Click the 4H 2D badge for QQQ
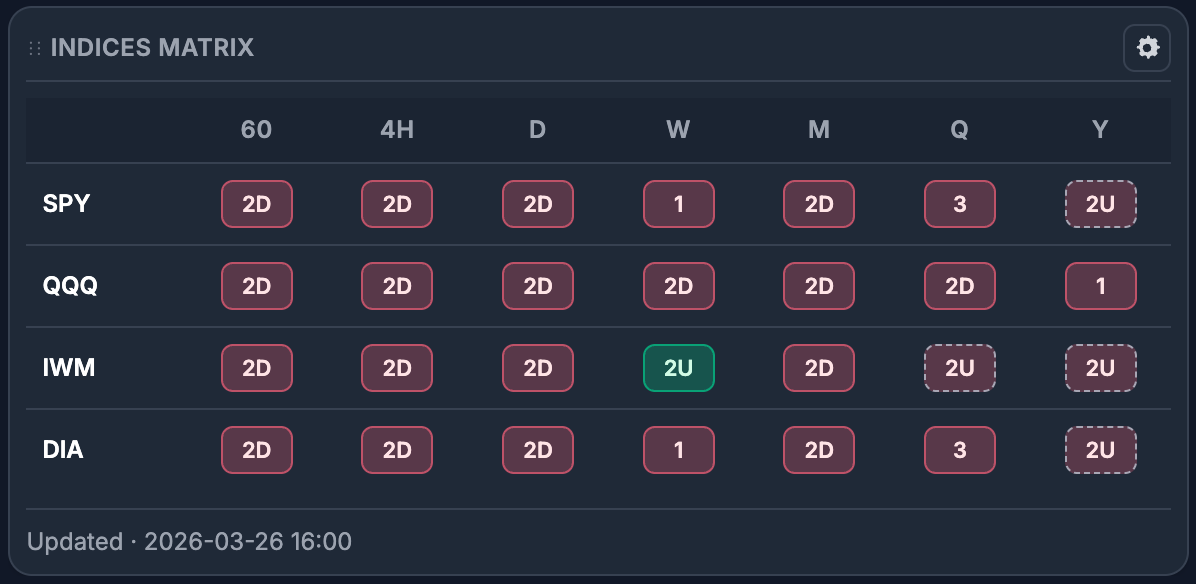Screen dimensions: 1196x584 (x=396, y=286)
